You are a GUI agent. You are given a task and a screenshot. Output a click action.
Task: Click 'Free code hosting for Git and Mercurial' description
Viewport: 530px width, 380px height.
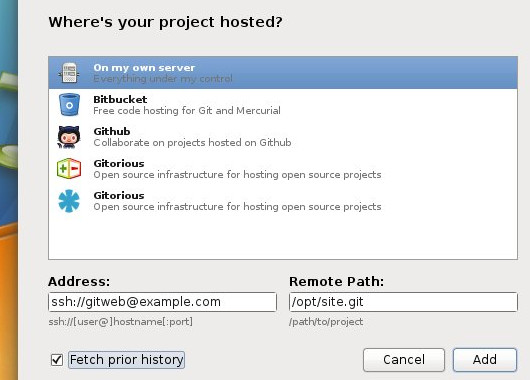tap(187, 111)
